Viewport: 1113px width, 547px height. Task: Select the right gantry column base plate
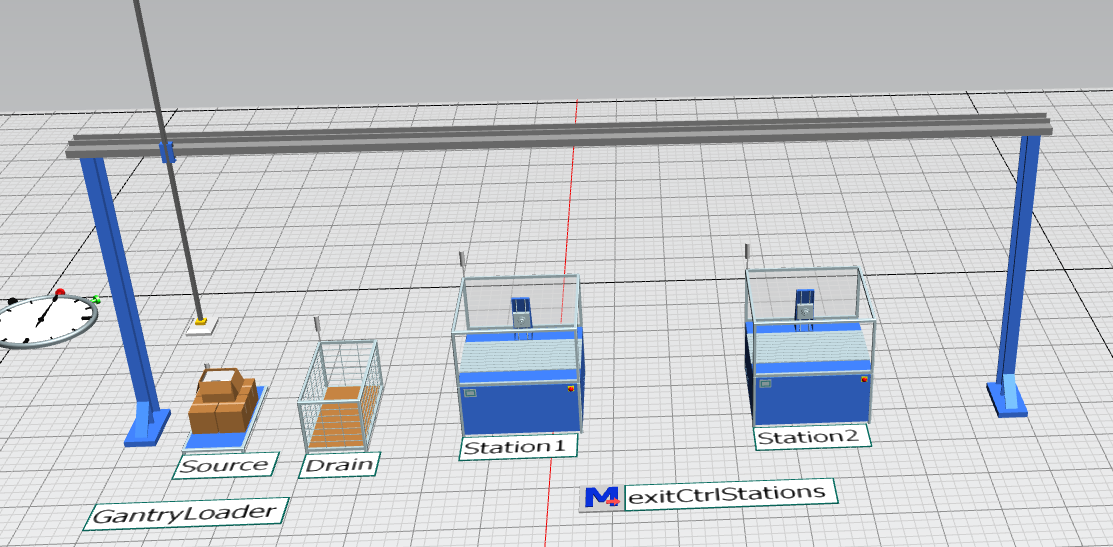[x=1008, y=399]
